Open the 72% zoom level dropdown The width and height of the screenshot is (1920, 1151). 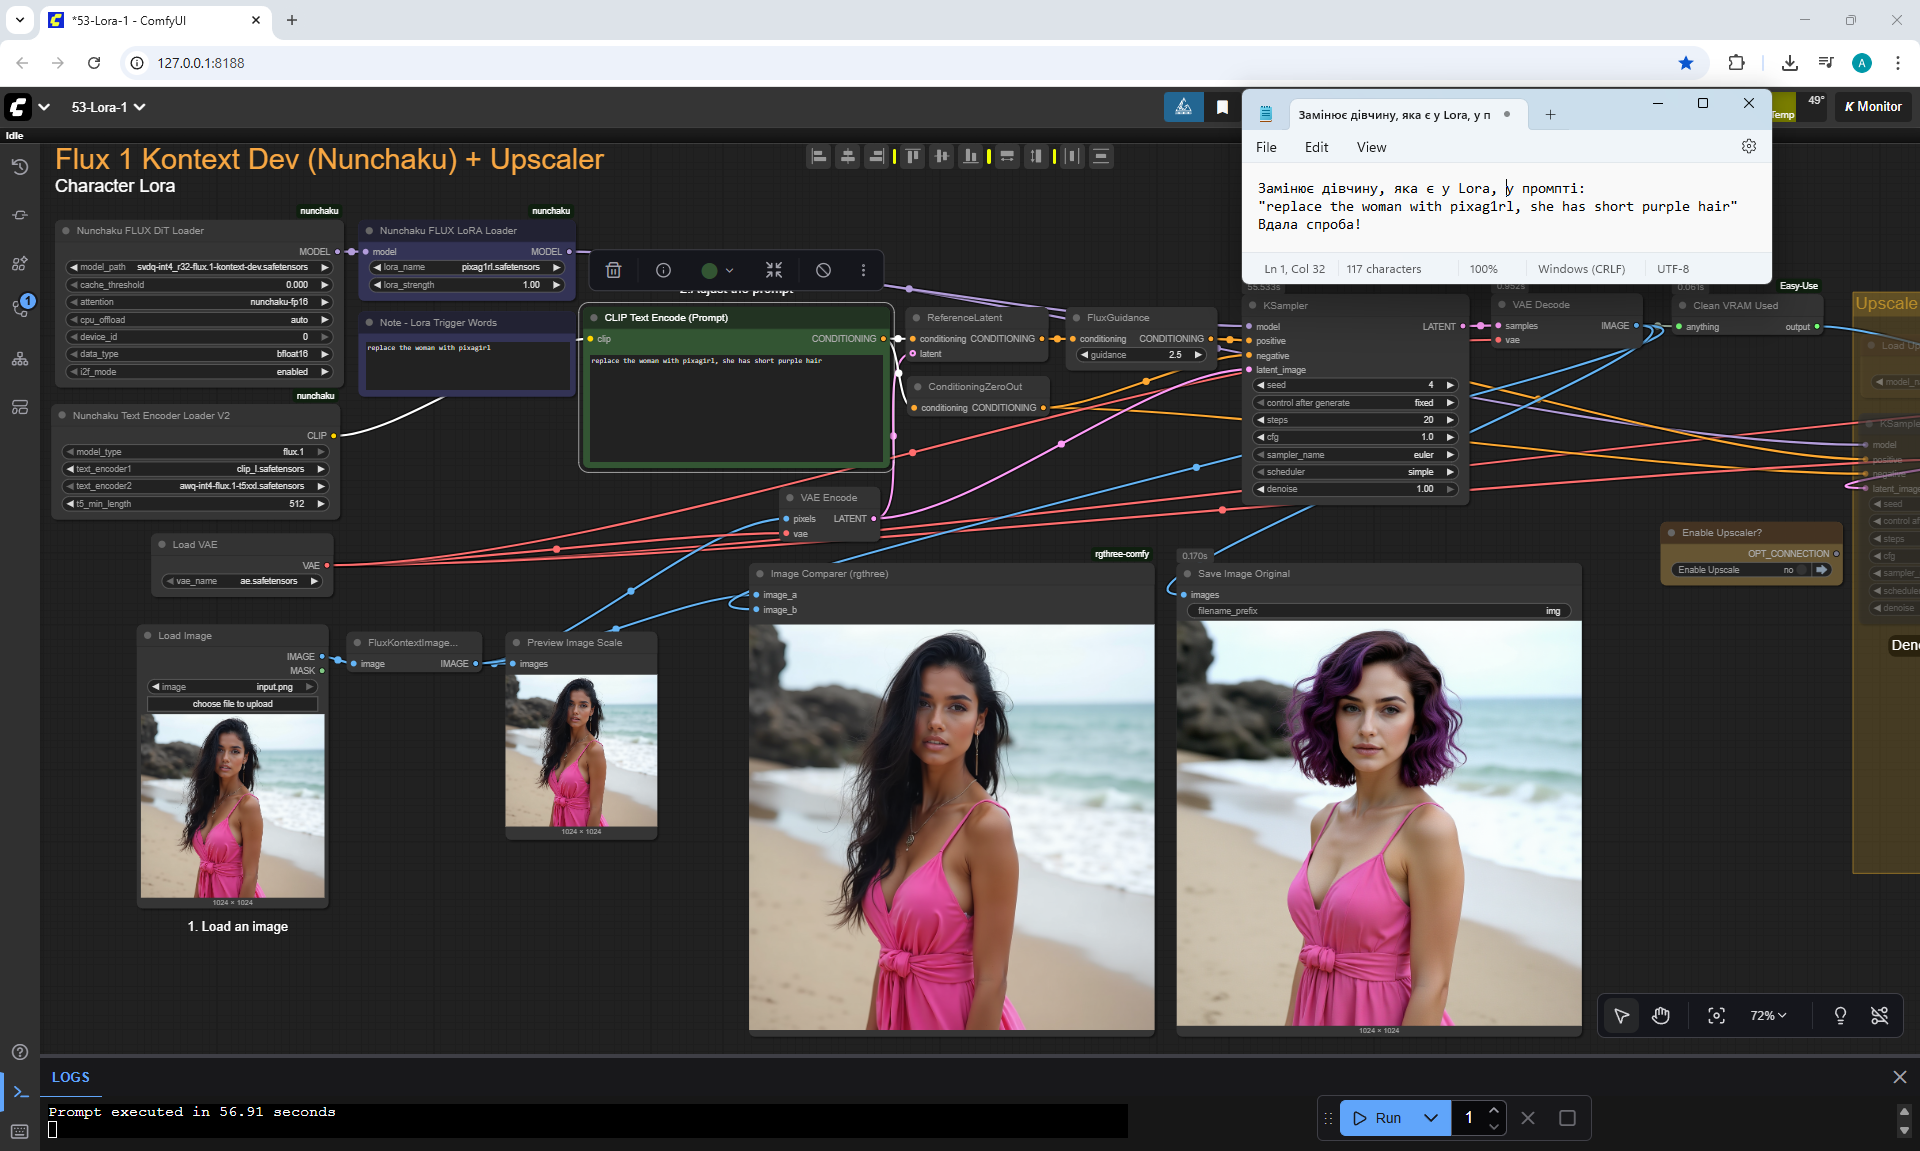pos(1768,1016)
